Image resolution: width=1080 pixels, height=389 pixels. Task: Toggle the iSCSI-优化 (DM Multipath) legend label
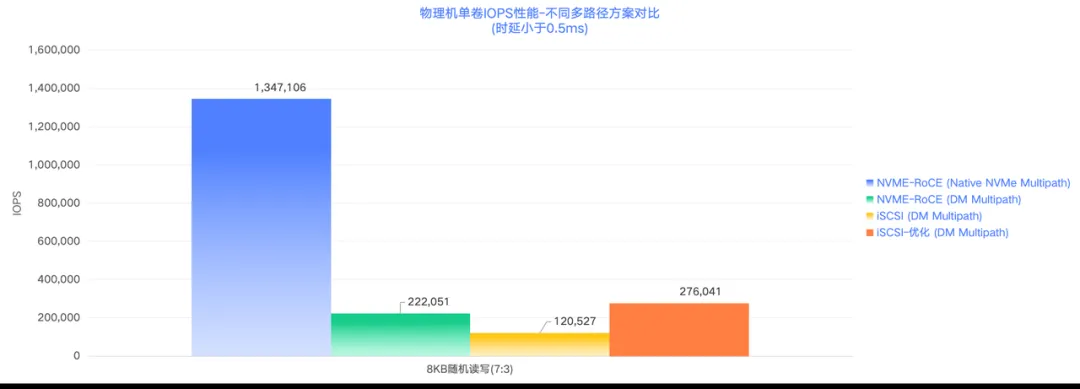point(942,233)
